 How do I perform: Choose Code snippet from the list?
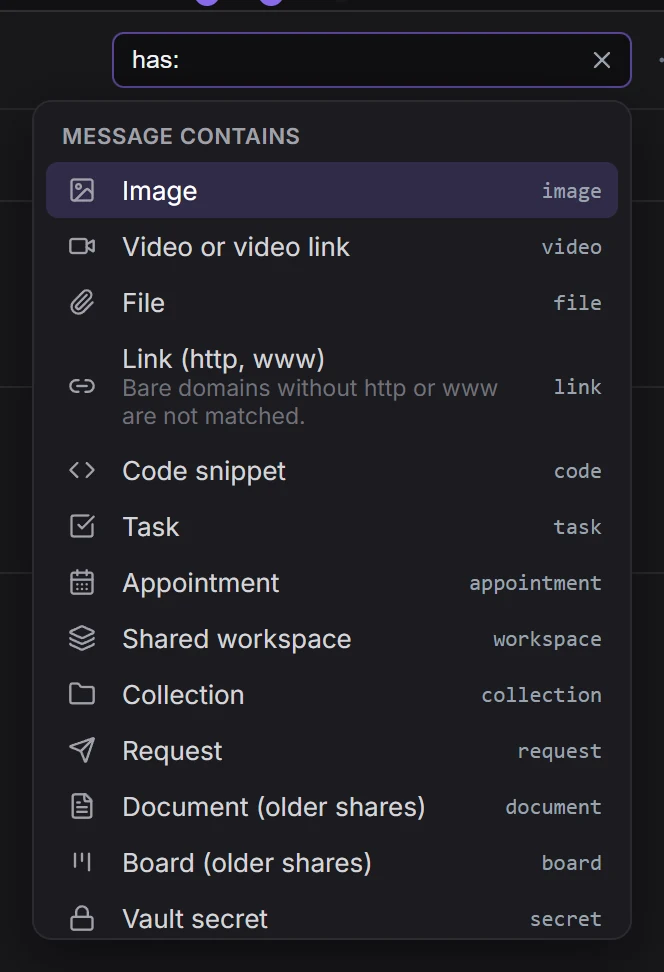point(332,471)
